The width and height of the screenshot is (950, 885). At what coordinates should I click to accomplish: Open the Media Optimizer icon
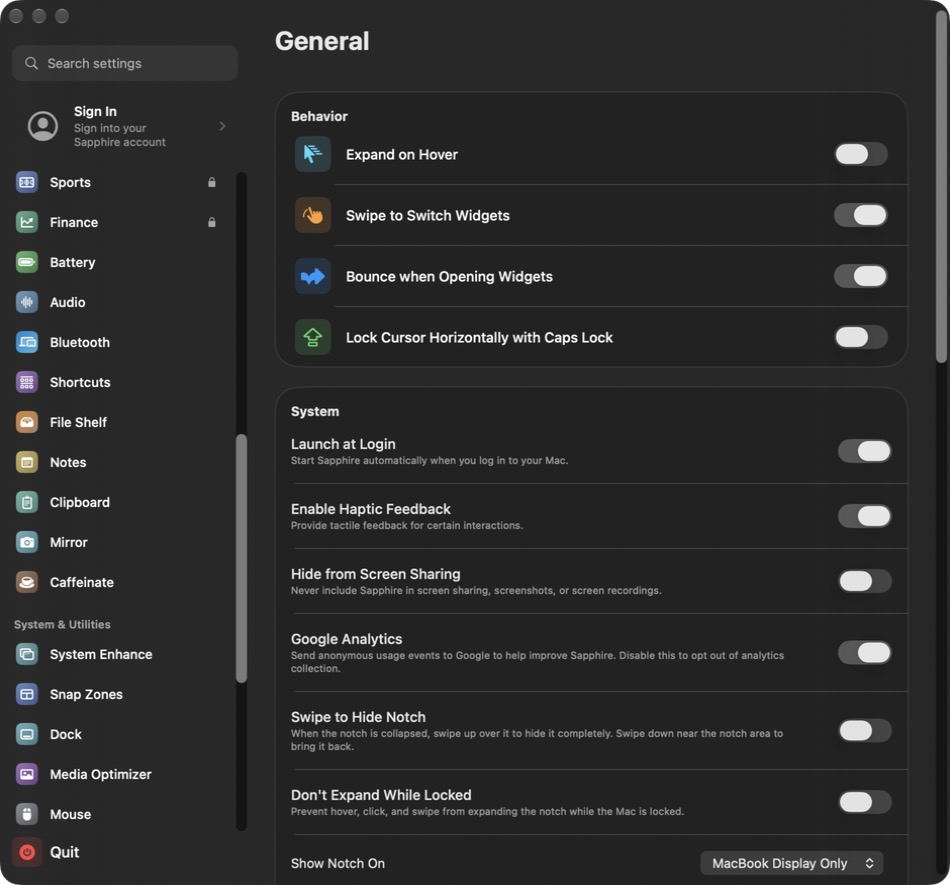(27, 774)
